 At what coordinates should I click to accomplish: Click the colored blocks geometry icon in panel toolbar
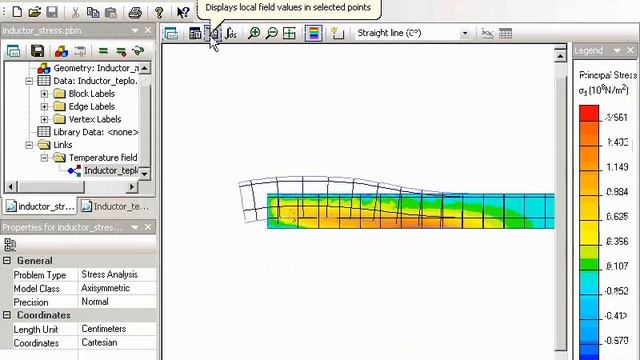click(61, 51)
